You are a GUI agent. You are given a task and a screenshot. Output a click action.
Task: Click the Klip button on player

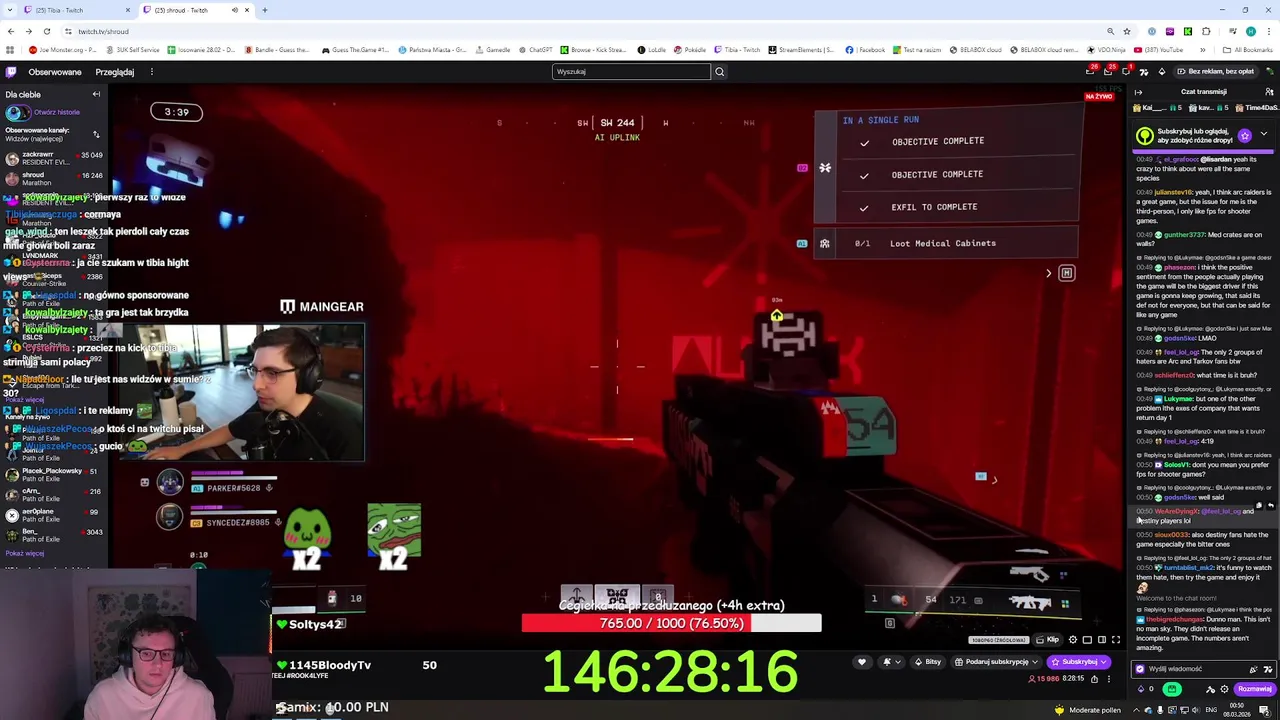pos(1048,640)
